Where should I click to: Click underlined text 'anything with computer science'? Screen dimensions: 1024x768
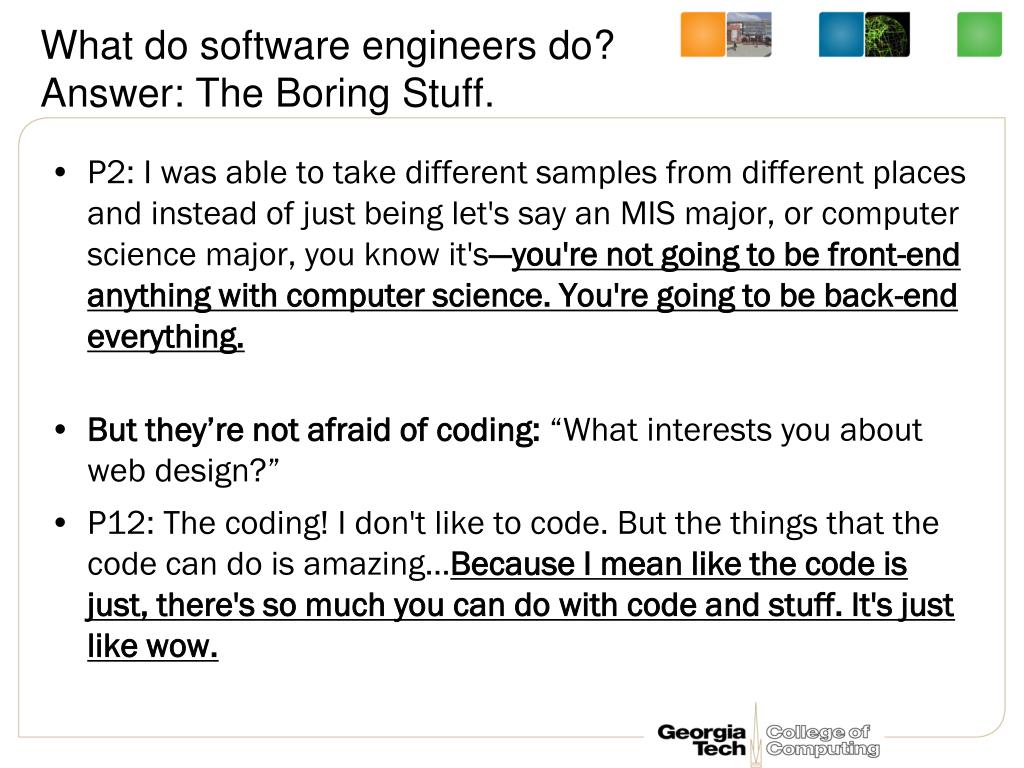315,296
